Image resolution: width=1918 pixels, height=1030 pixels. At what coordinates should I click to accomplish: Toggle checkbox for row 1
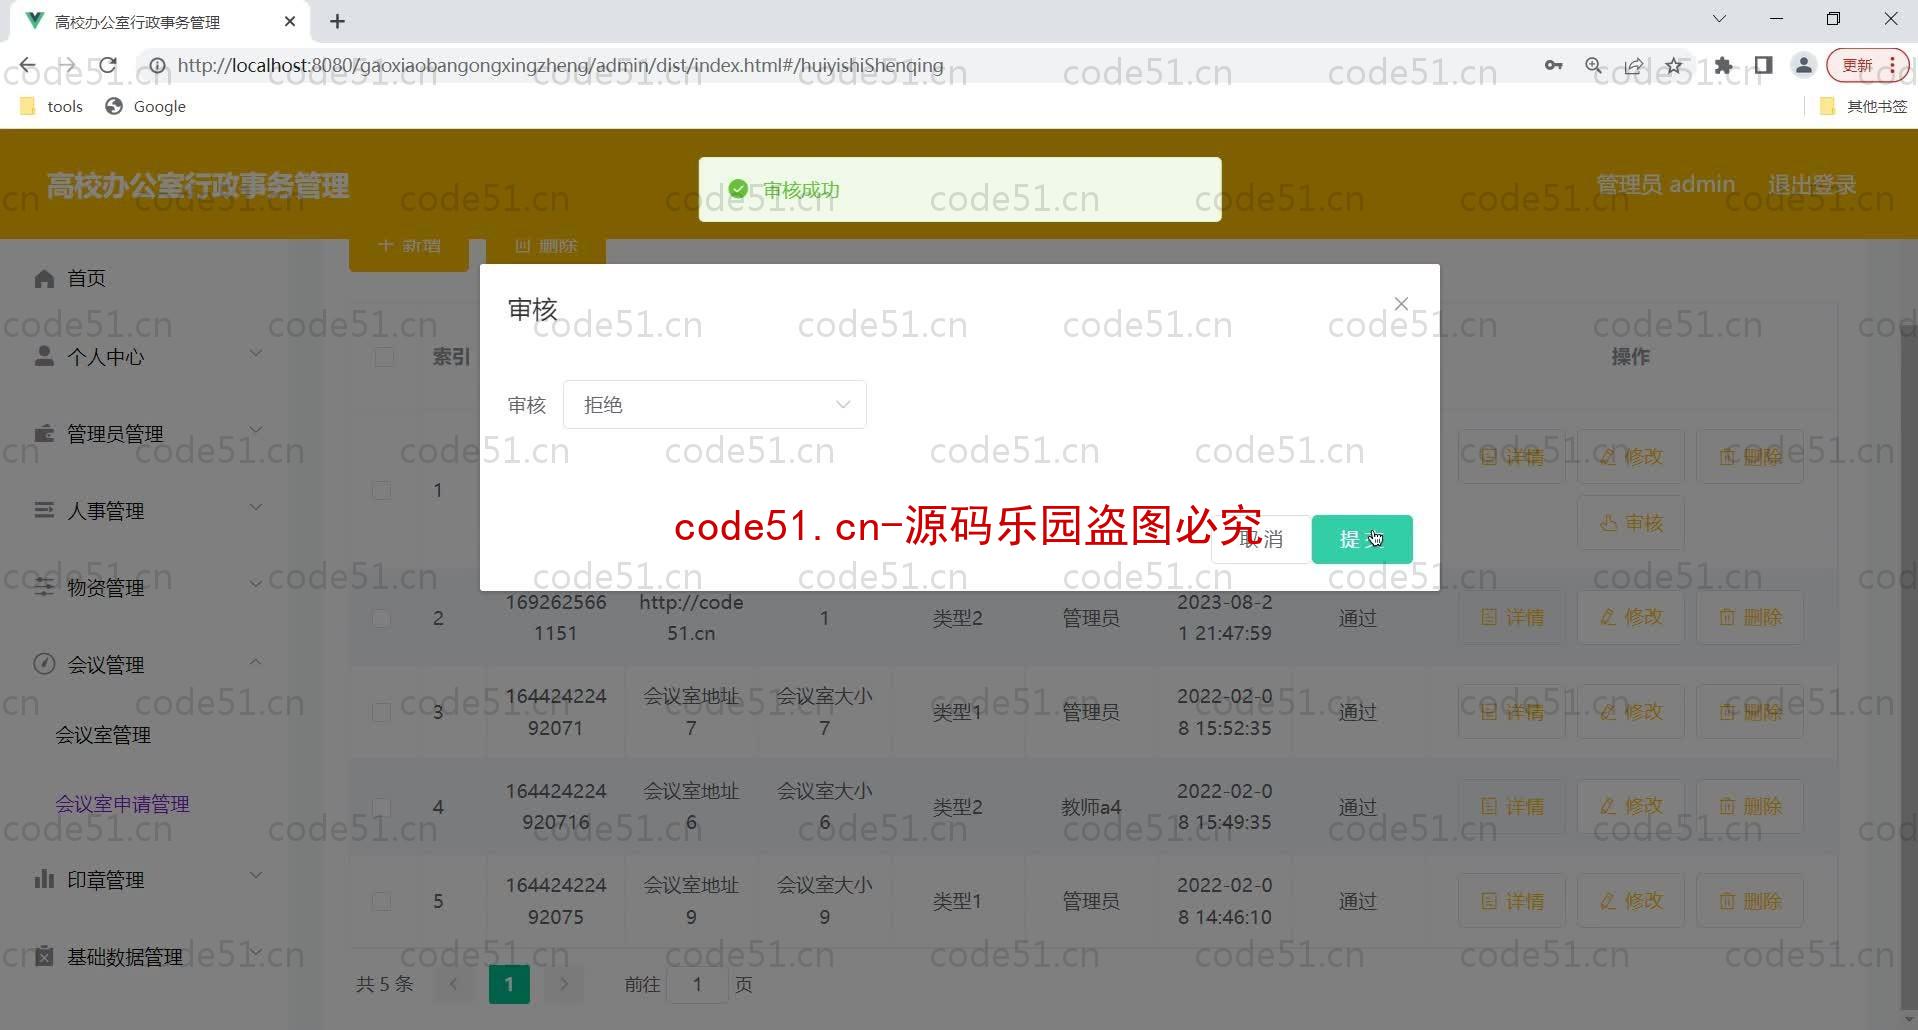click(381, 490)
